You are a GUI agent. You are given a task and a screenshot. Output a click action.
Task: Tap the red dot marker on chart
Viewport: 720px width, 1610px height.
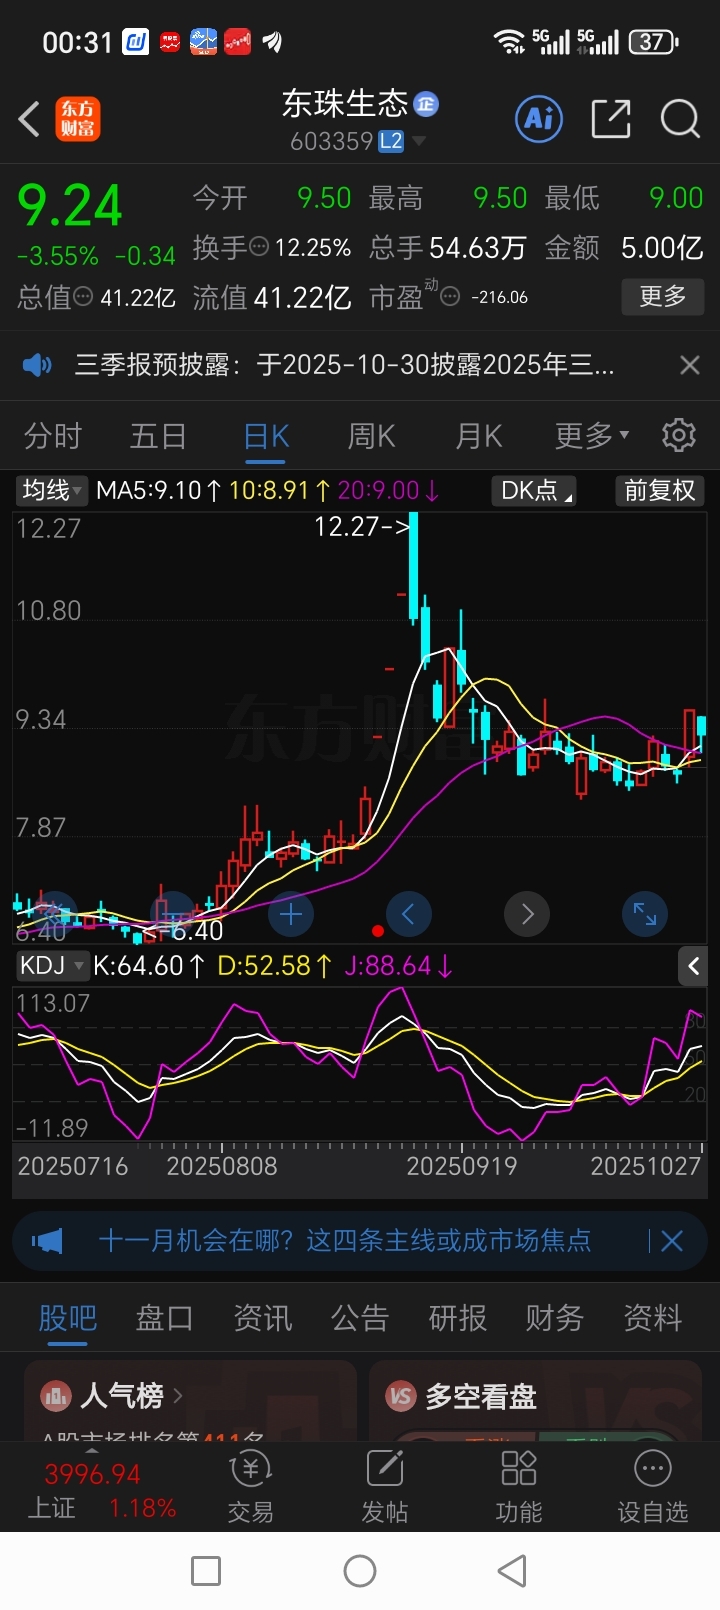(378, 931)
